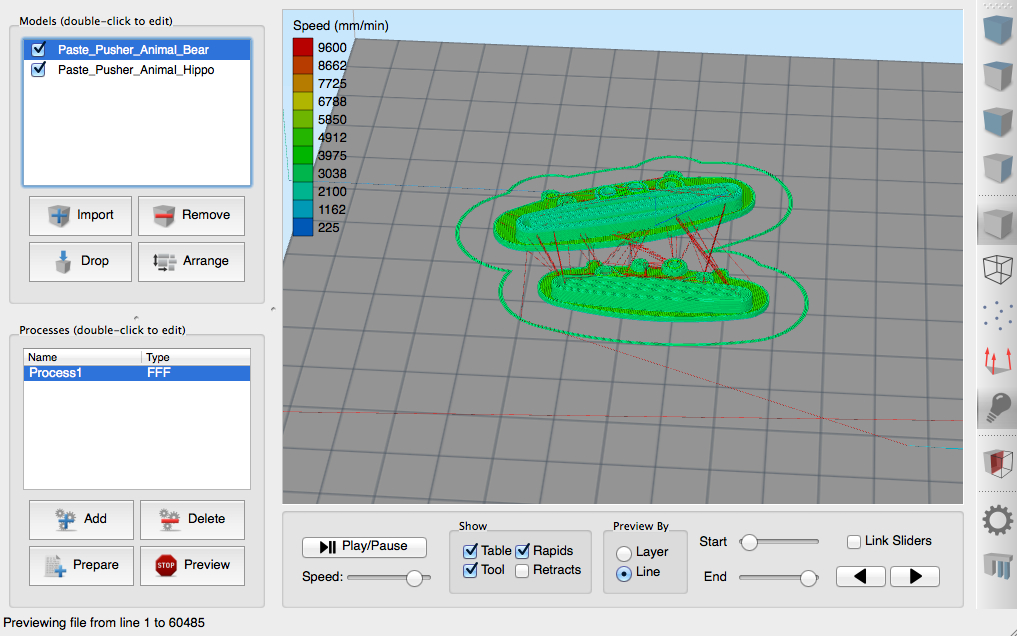Switch to side view cube icon
The image size is (1017, 636).
tap(997, 167)
